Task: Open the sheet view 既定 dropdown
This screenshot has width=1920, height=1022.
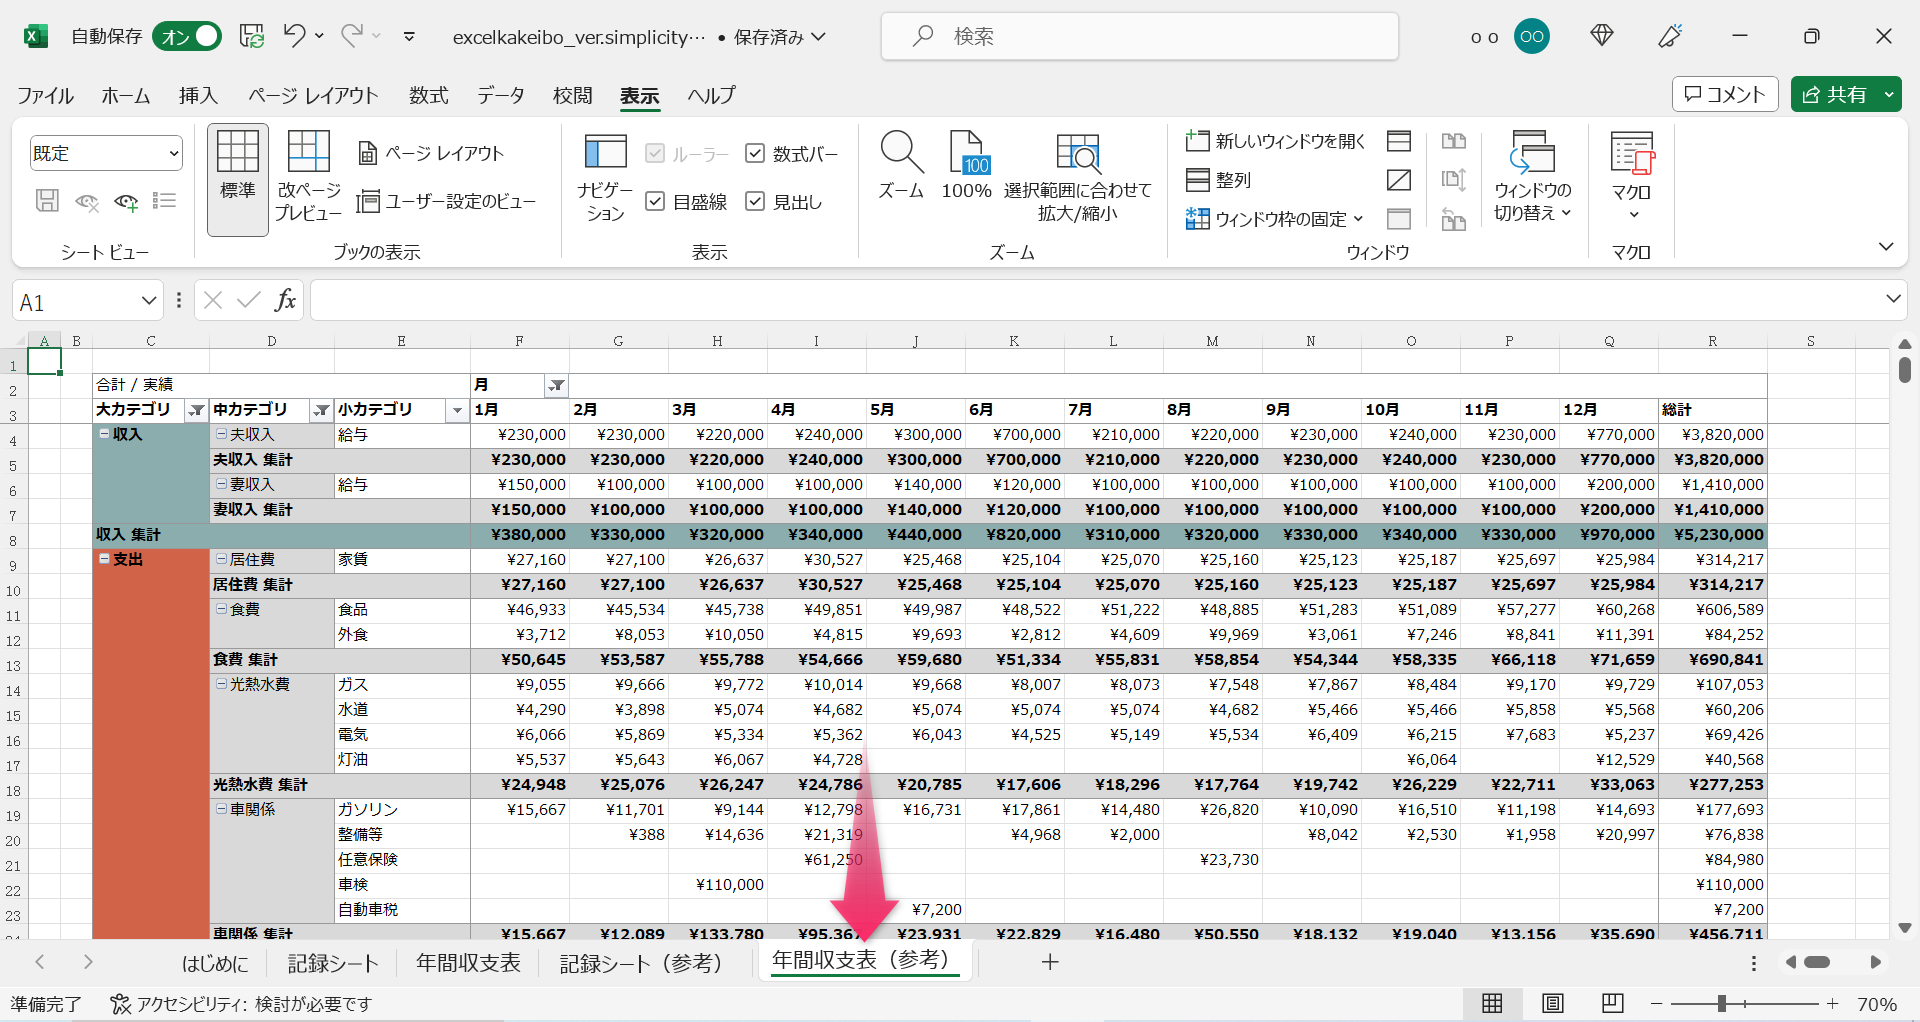Action: coord(106,153)
